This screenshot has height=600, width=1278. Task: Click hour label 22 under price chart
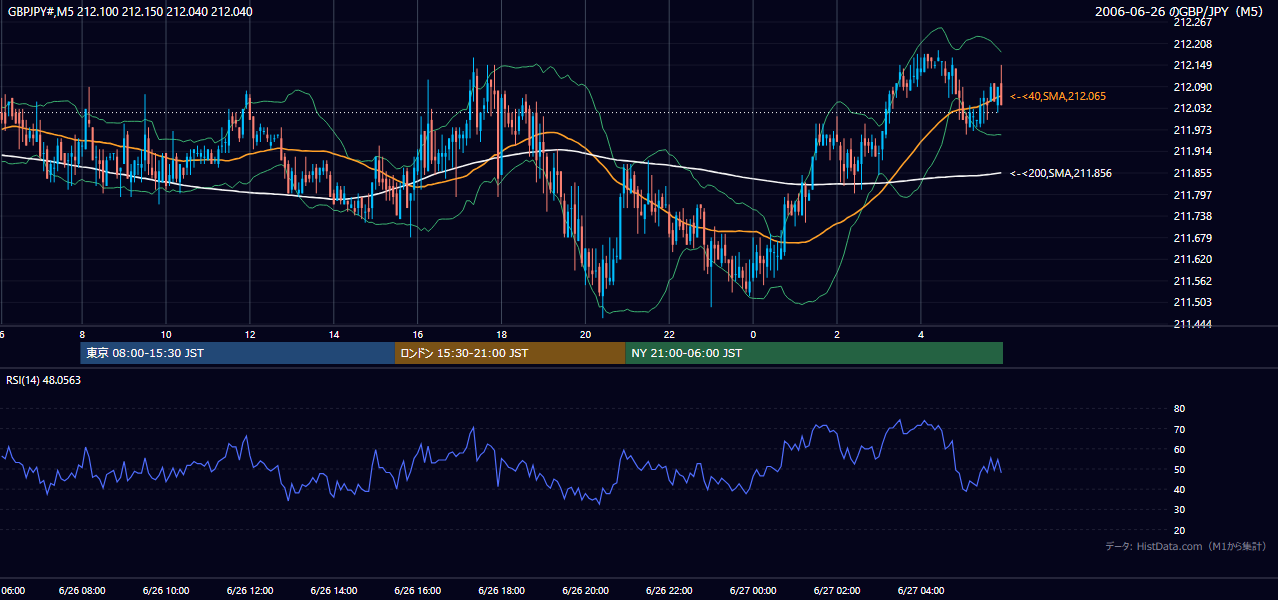coord(670,334)
